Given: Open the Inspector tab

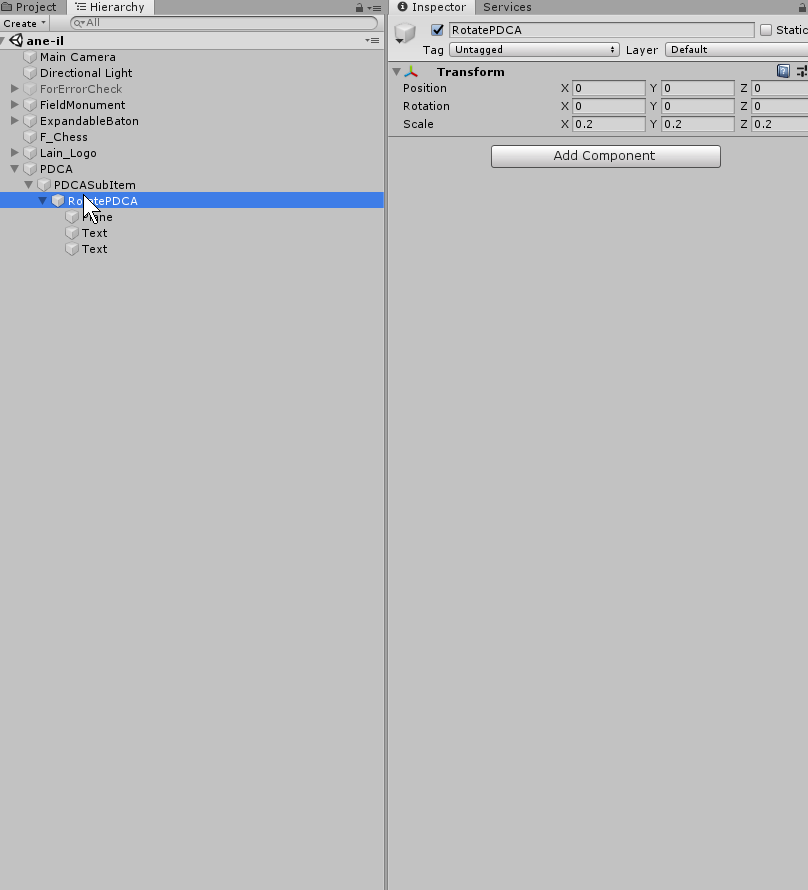Looking at the screenshot, I should click(x=432, y=7).
